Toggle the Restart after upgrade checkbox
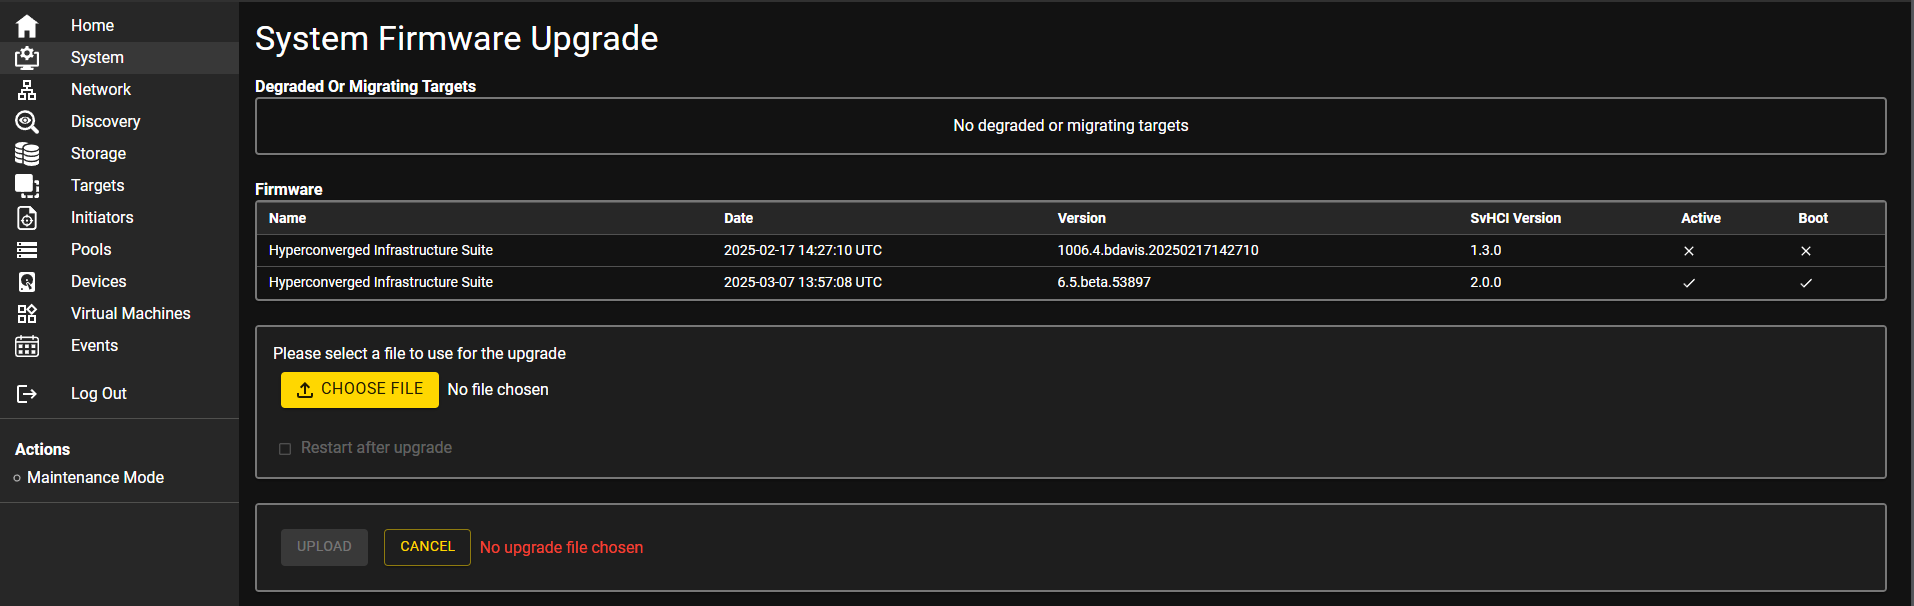The width and height of the screenshot is (1914, 606). point(285,449)
